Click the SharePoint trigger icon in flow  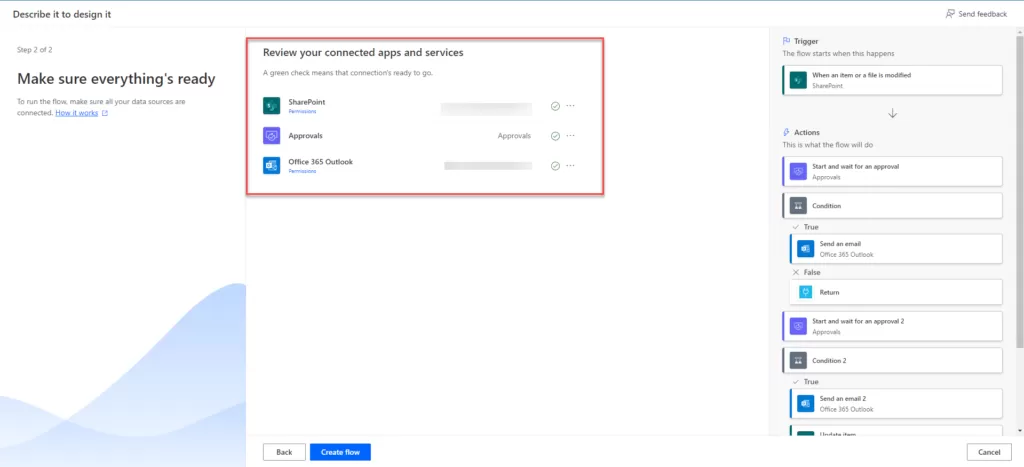[x=798, y=80]
